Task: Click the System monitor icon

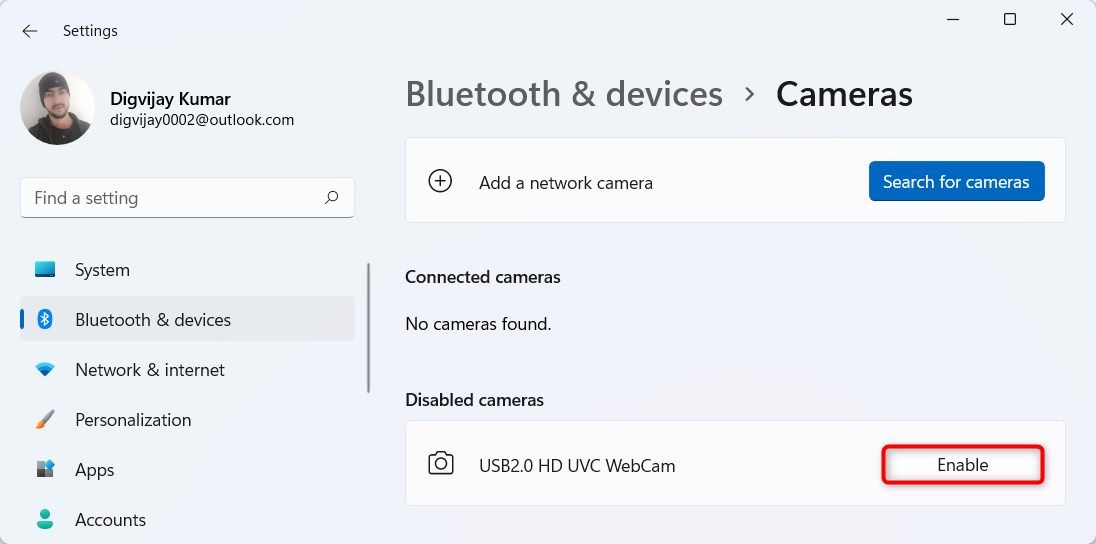Action: pos(45,270)
